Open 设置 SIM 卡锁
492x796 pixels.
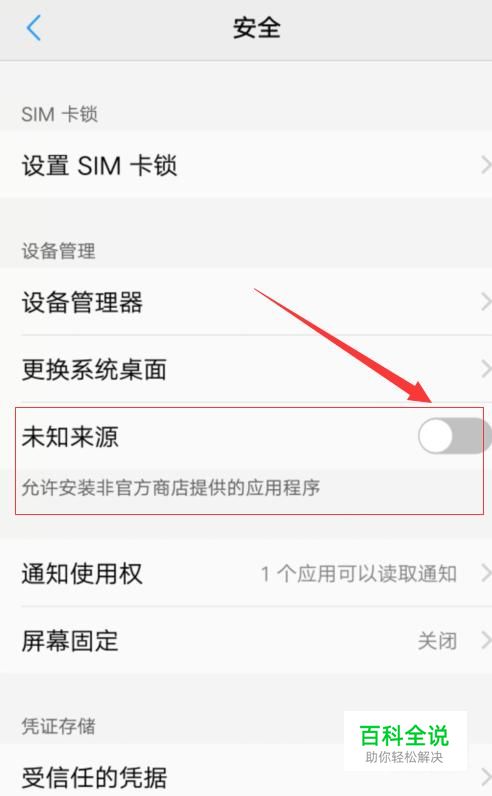coord(246,165)
